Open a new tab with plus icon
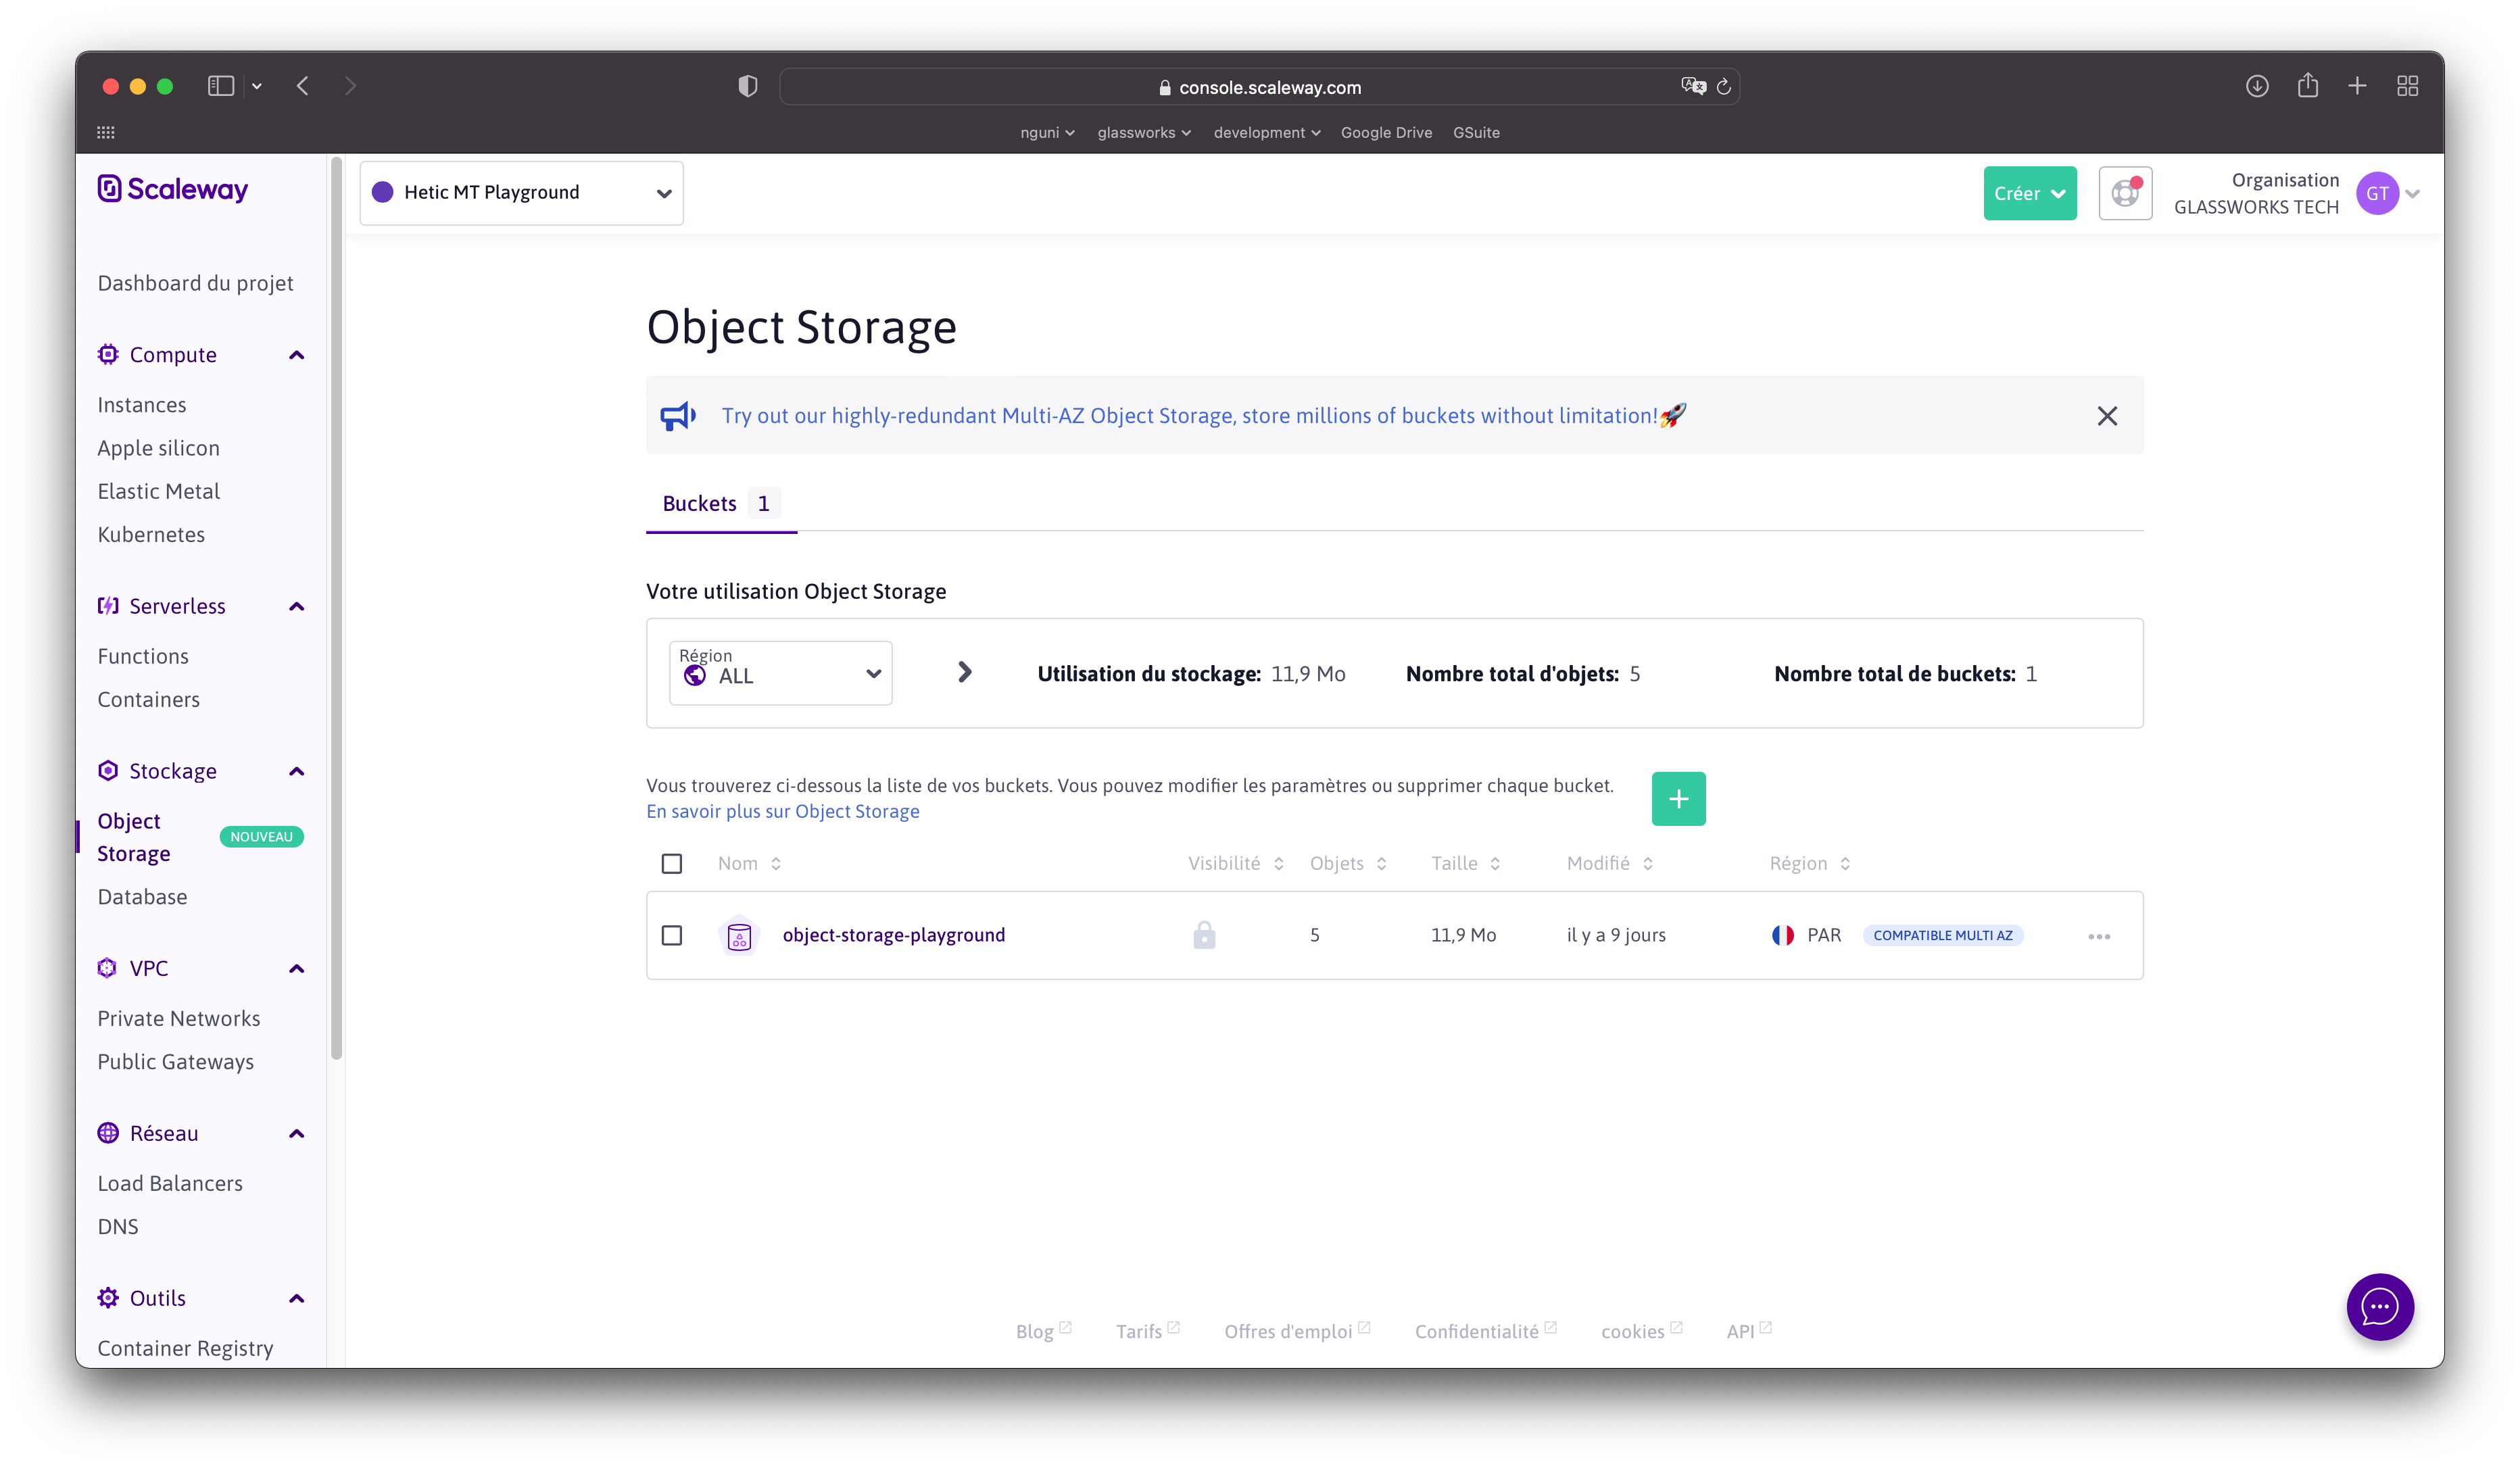Image resolution: width=2520 pixels, height=1468 pixels. 2357,86
